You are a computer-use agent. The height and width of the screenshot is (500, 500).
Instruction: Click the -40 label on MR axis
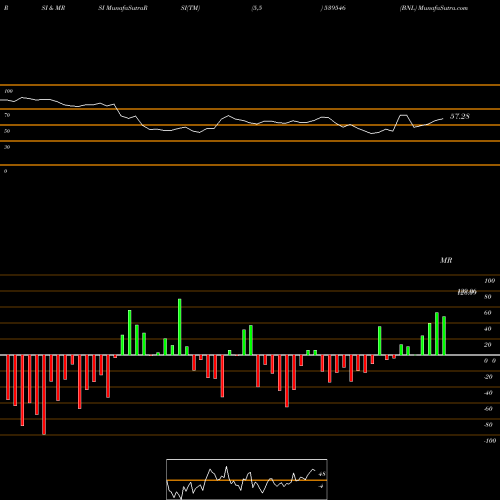click(488, 393)
